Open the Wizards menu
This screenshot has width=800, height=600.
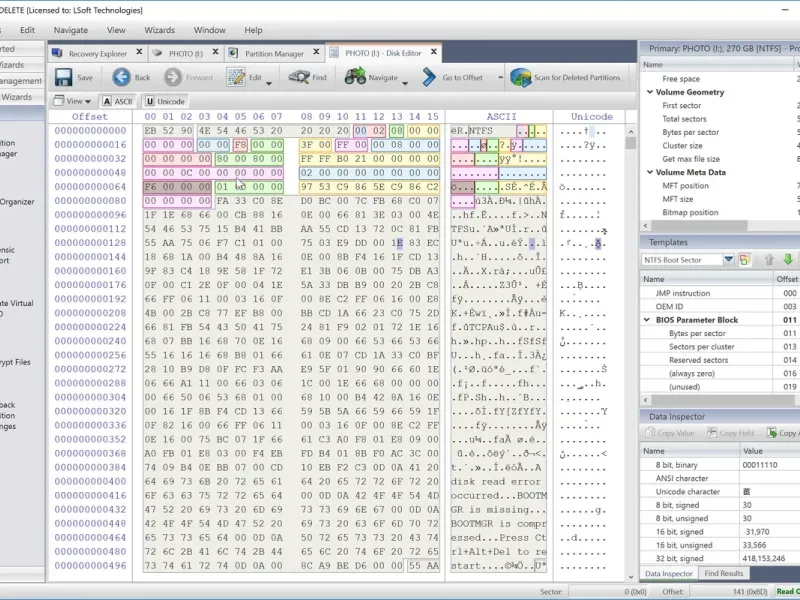point(160,30)
